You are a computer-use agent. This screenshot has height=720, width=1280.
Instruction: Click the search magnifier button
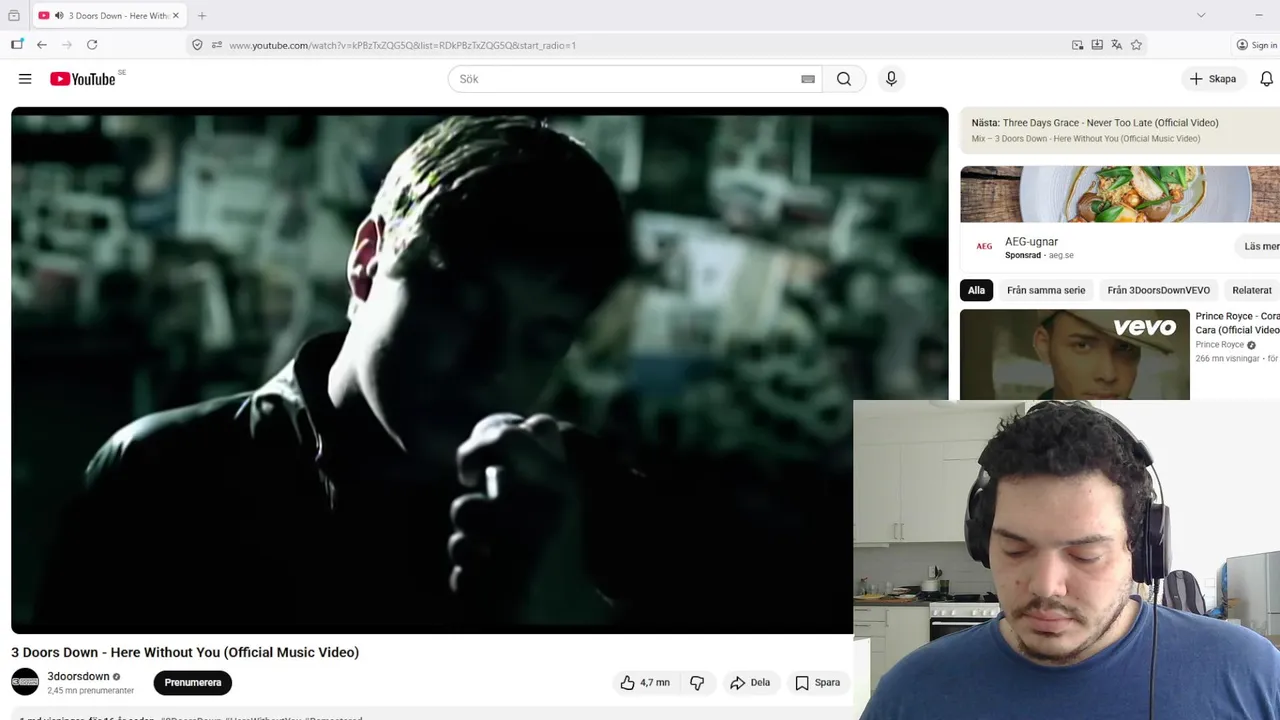844,79
